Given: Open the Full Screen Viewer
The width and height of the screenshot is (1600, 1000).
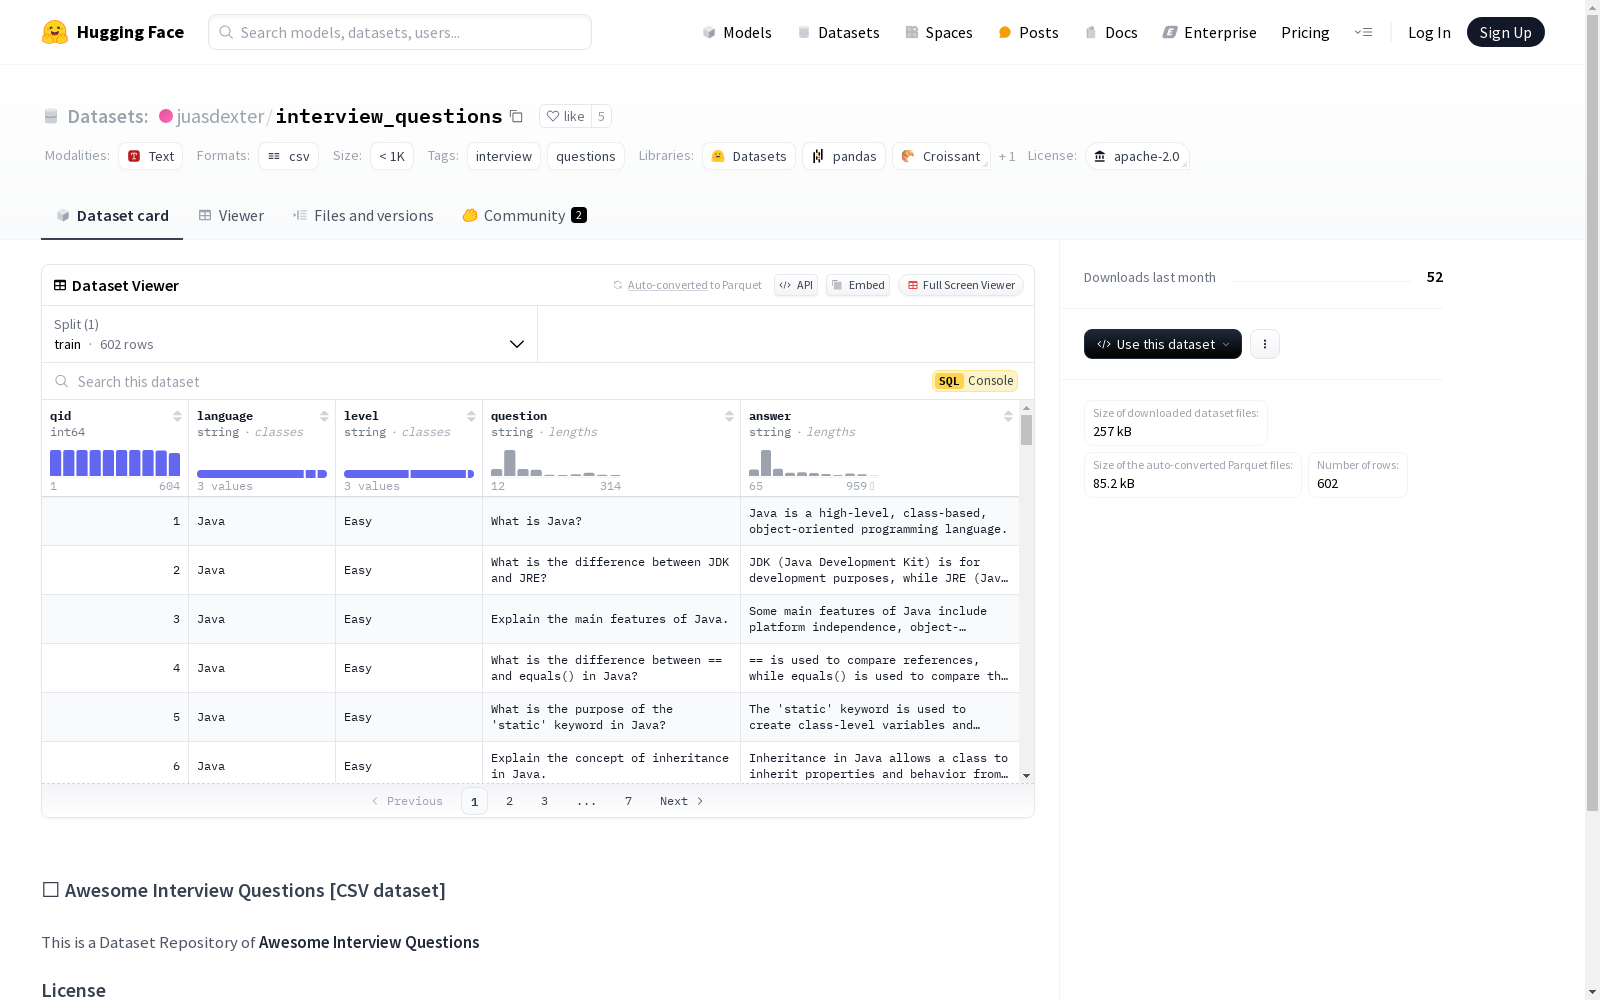Looking at the screenshot, I should click(960, 285).
